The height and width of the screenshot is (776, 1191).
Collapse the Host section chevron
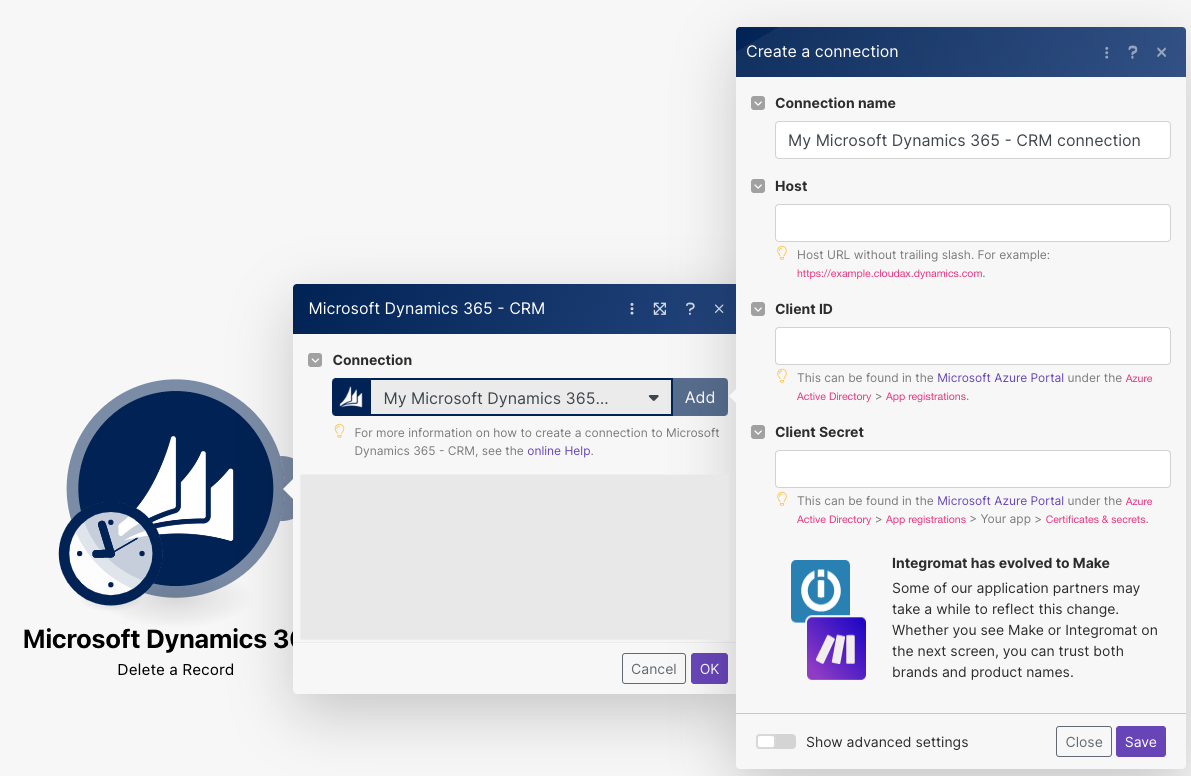coord(758,186)
